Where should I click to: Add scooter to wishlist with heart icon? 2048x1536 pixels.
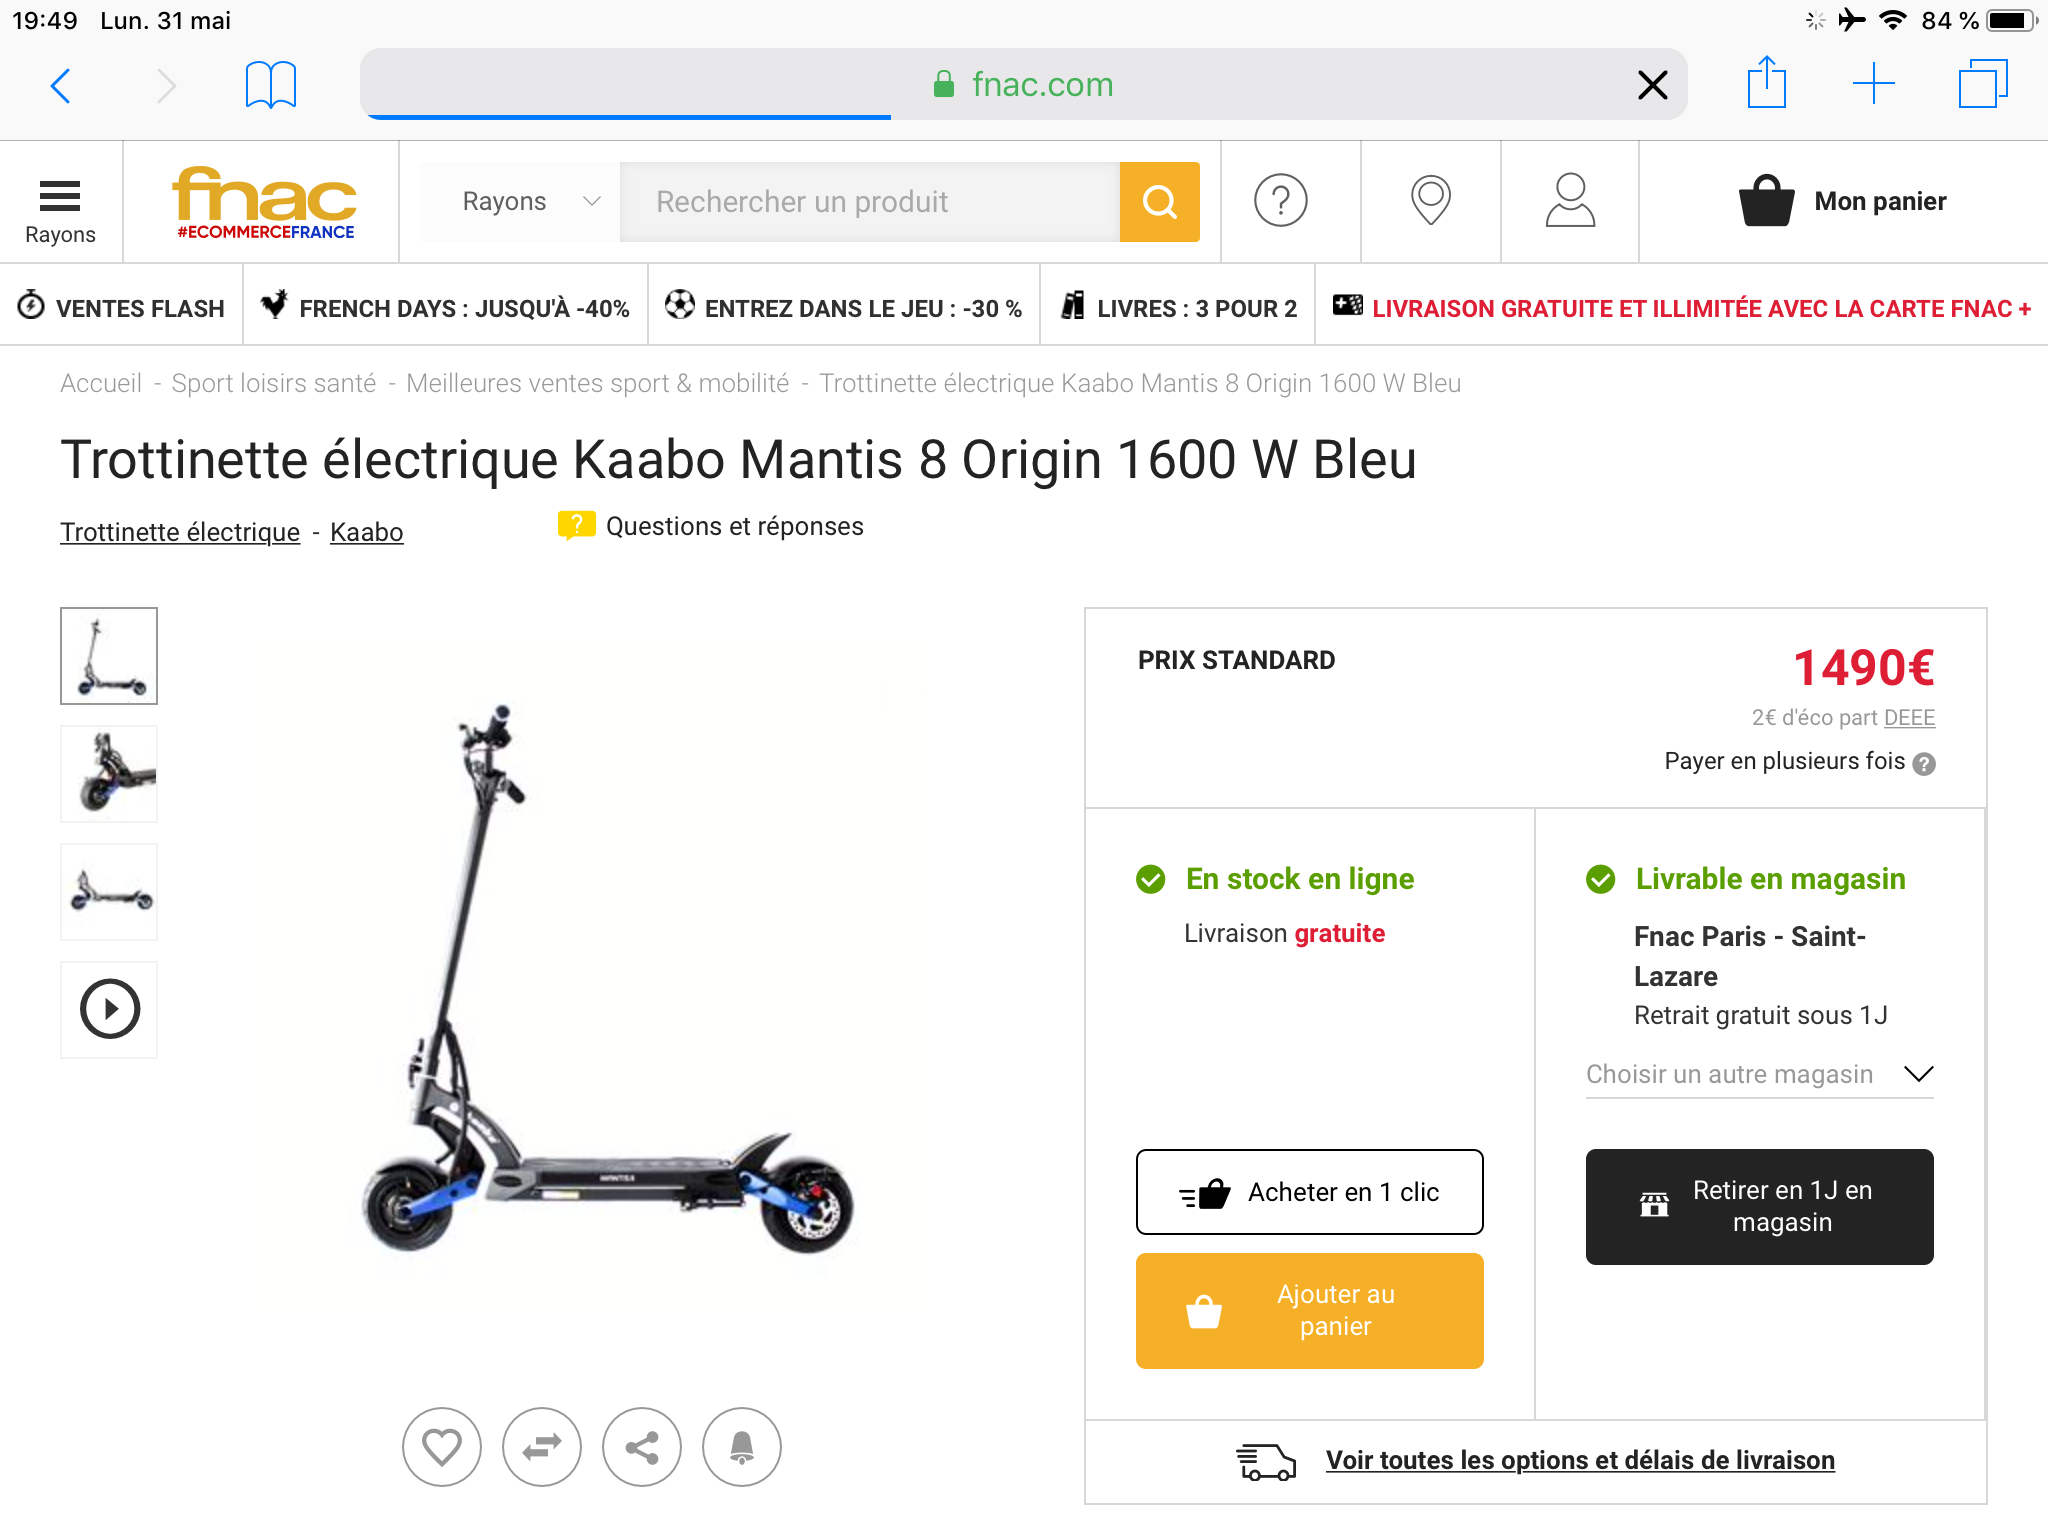pyautogui.click(x=441, y=1447)
